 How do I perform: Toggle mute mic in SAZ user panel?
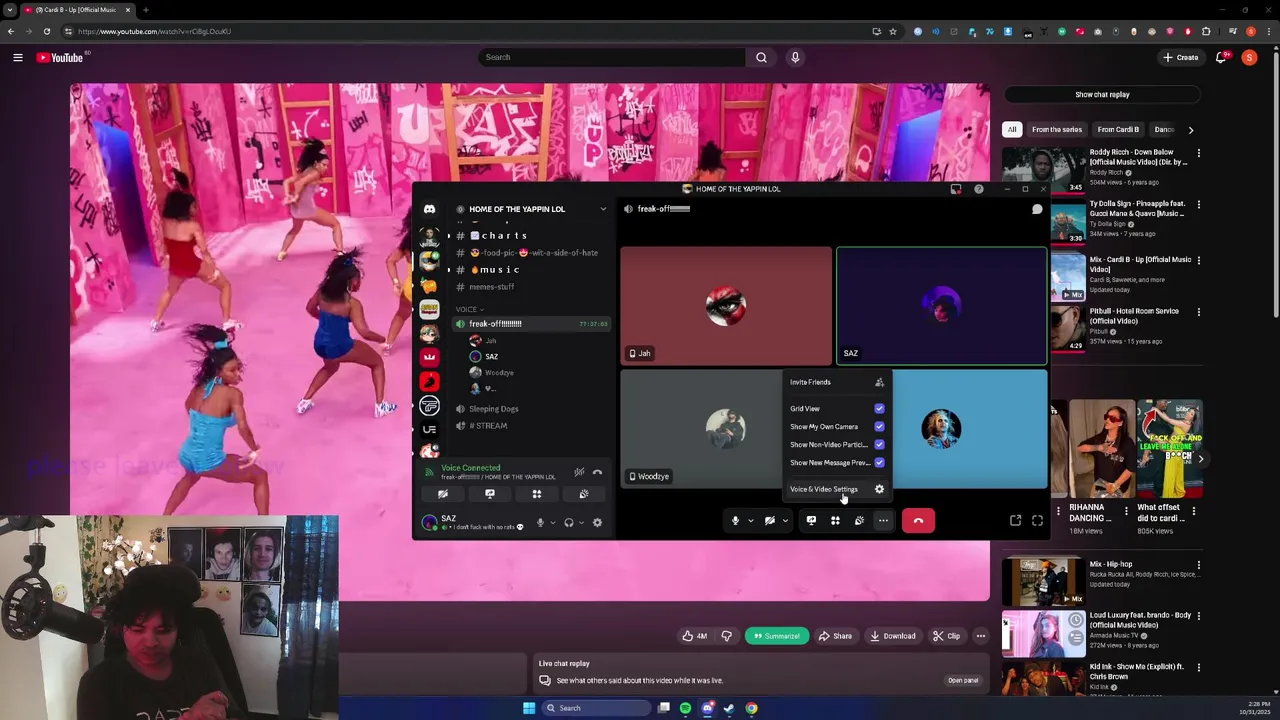(540, 522)
